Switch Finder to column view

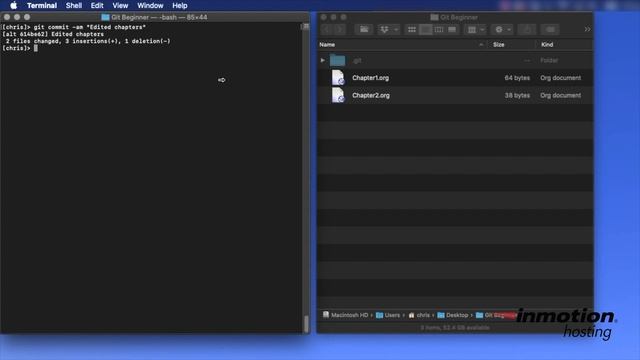coord(439,29)
